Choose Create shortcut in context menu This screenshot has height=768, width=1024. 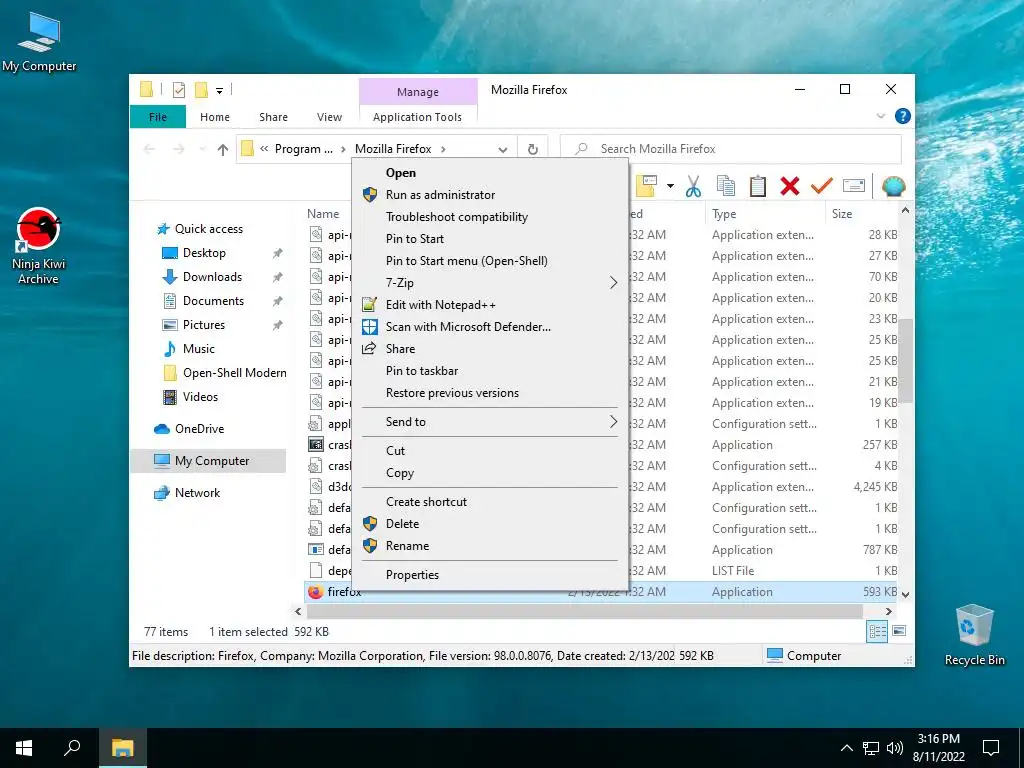click(490, 502)
